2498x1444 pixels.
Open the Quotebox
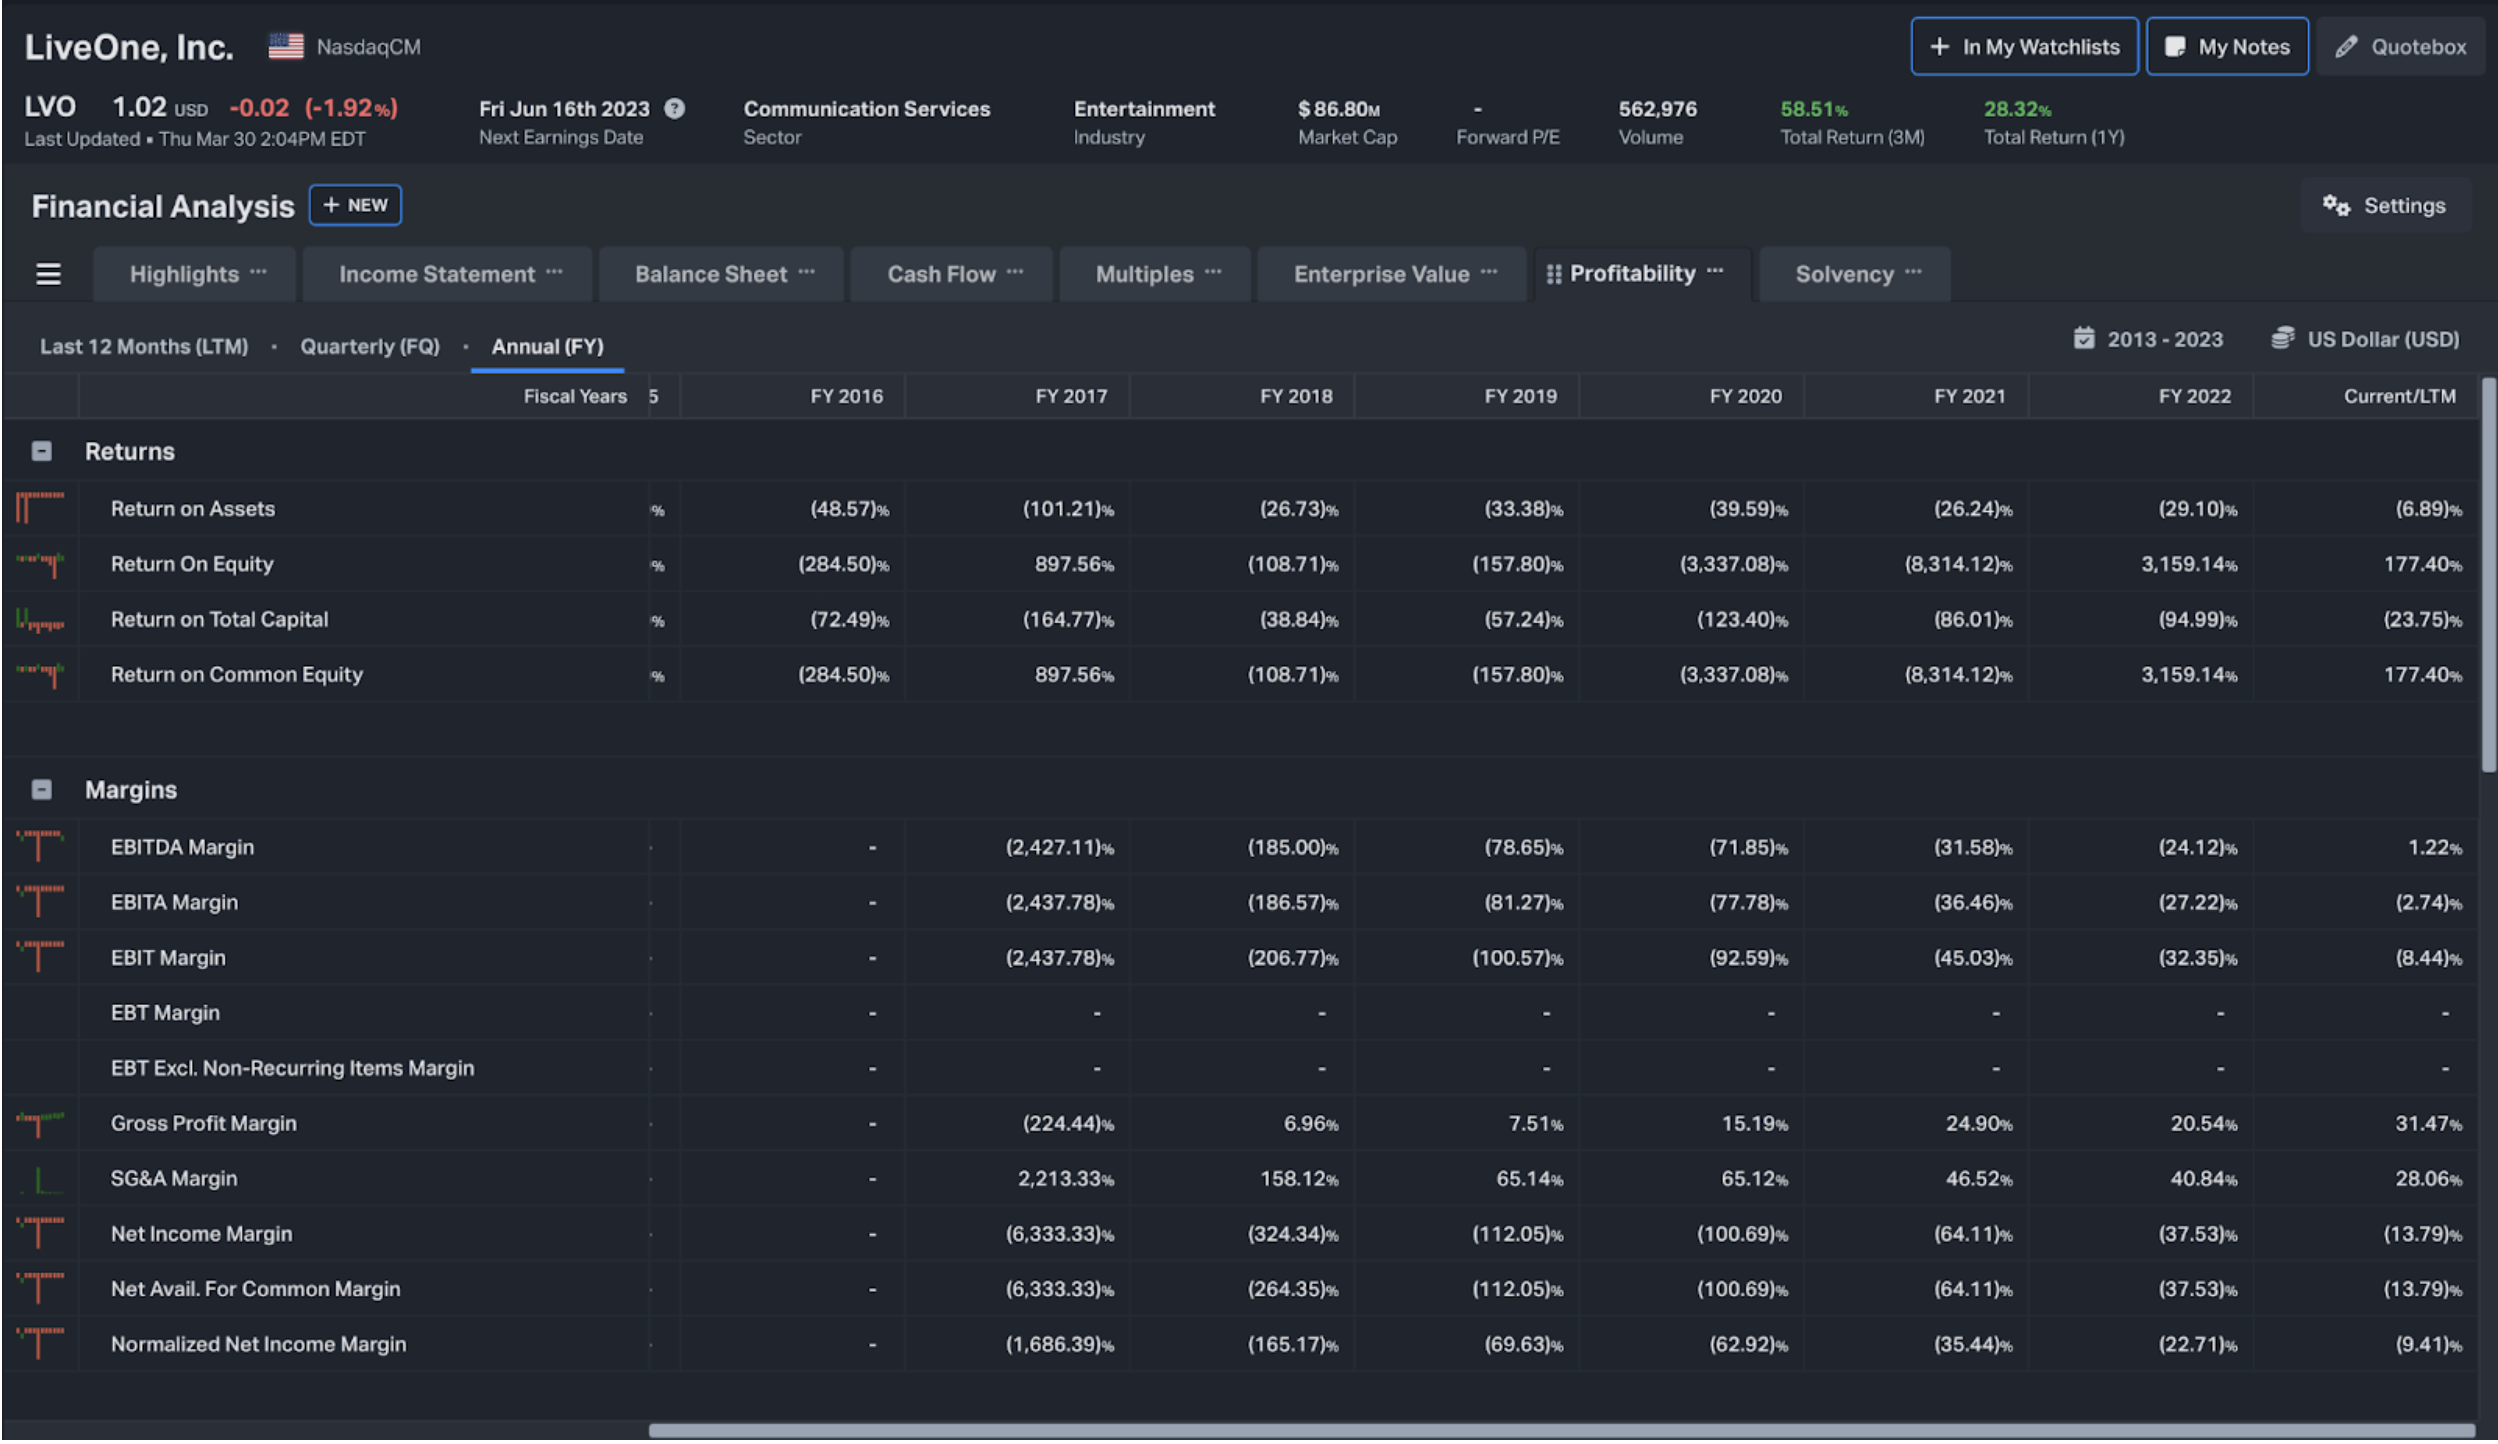point(2400,47)
